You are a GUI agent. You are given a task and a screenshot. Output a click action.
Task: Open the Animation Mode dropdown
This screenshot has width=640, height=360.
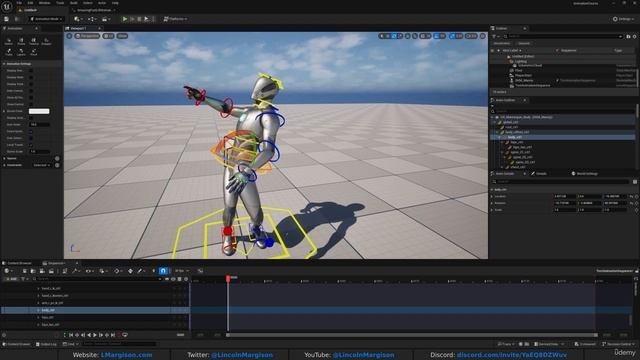pyautogui.click(x=47, y=19)
